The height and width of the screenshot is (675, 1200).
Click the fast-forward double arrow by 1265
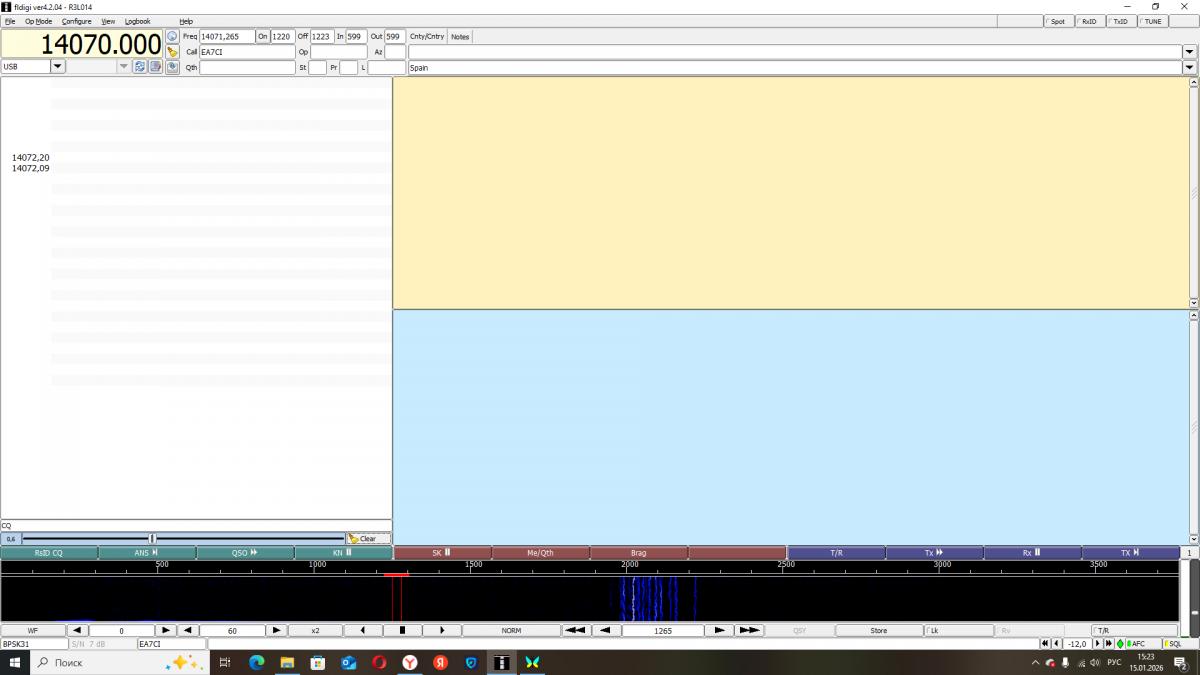pos(749,631)
